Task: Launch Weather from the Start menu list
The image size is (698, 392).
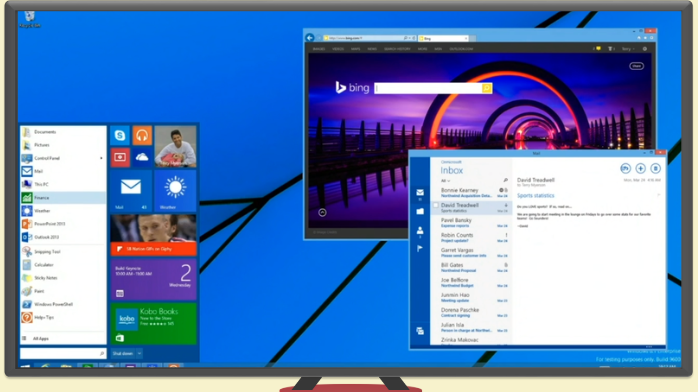Action: coord(63,211)
